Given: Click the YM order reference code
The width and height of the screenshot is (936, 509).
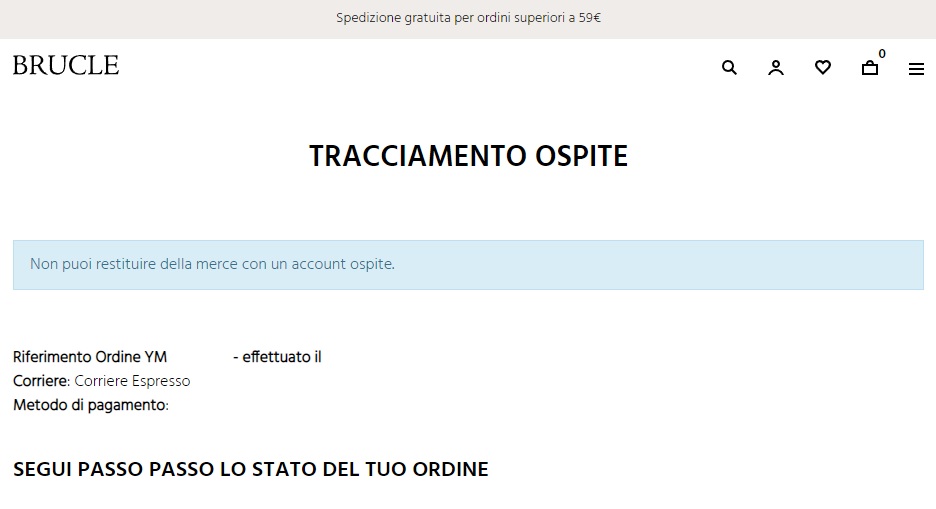Looking at the screenshot, I should pos(156,357).
